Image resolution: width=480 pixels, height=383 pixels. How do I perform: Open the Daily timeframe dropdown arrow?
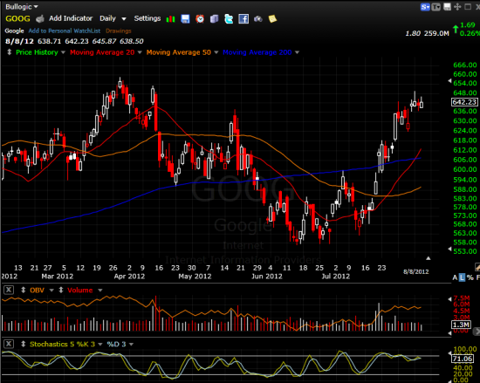click(x=124, y=19)
